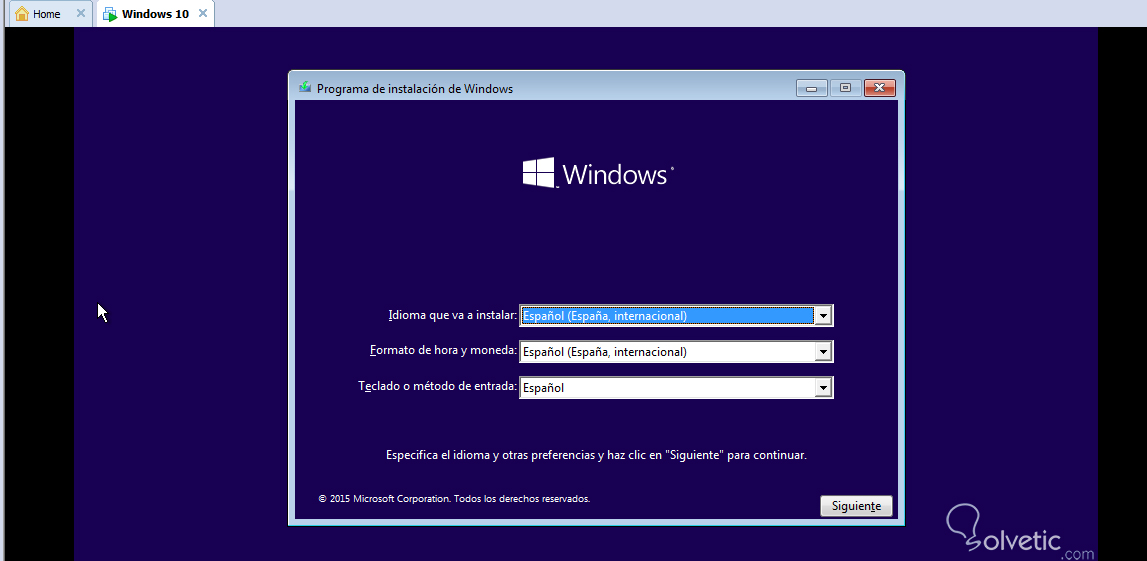The image size is (1147, 561).
Task: Click the house icon on Home tab
Action: click(22, 13)
